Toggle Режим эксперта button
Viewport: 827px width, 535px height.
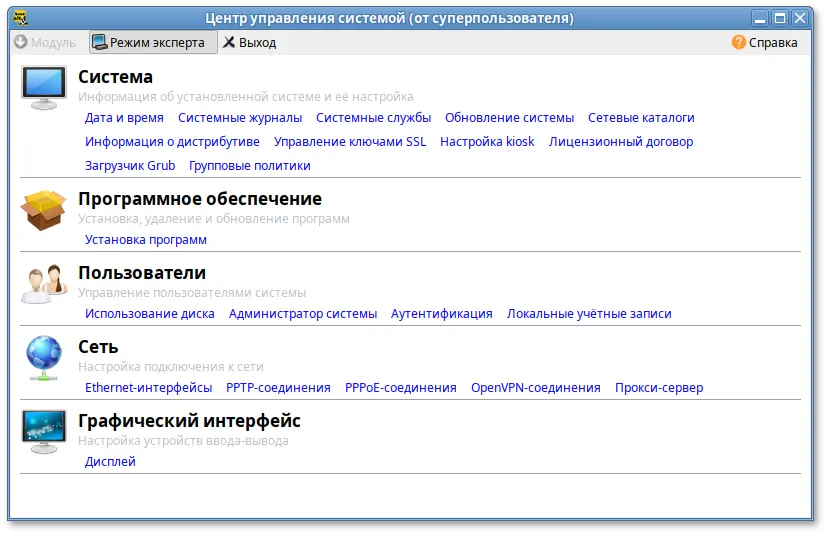[x=153, y=42]
